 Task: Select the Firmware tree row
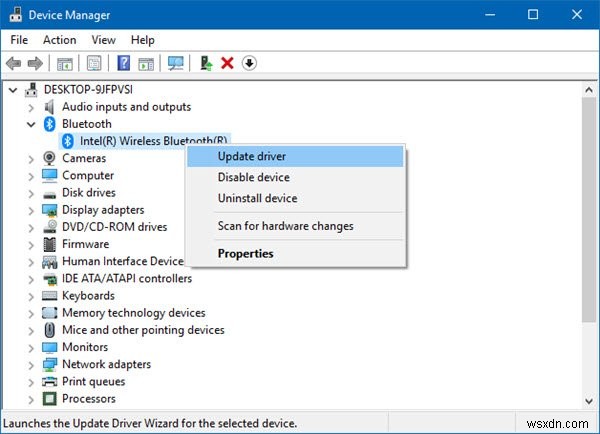tap(85, 244)
